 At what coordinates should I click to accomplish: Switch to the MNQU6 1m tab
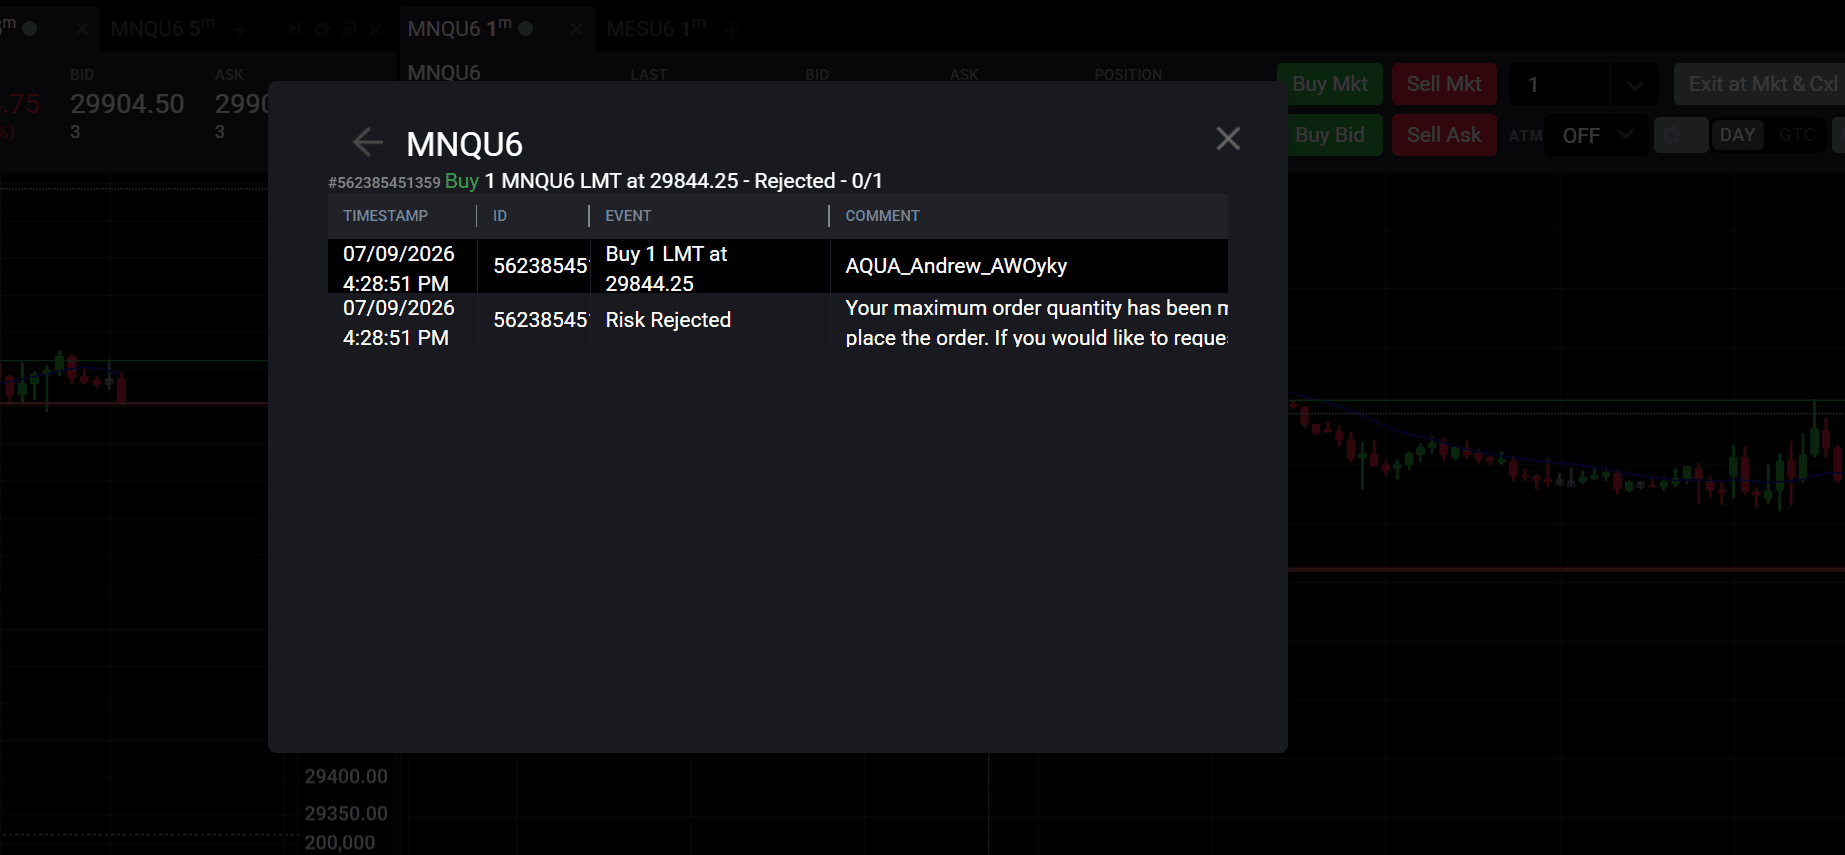(x=459, y=29)
